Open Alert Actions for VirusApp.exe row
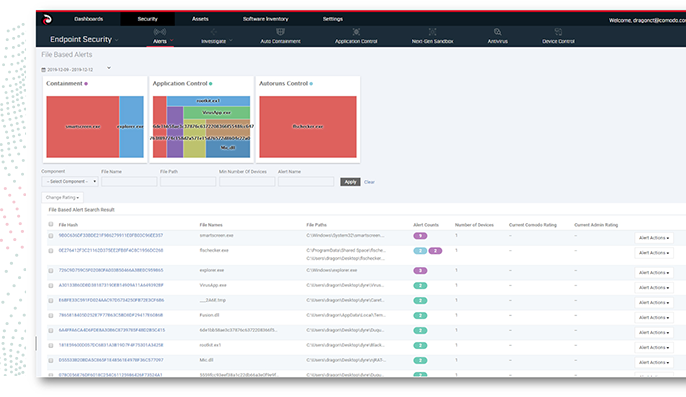This screenshot has width=686, height=397. pos(654,288)
